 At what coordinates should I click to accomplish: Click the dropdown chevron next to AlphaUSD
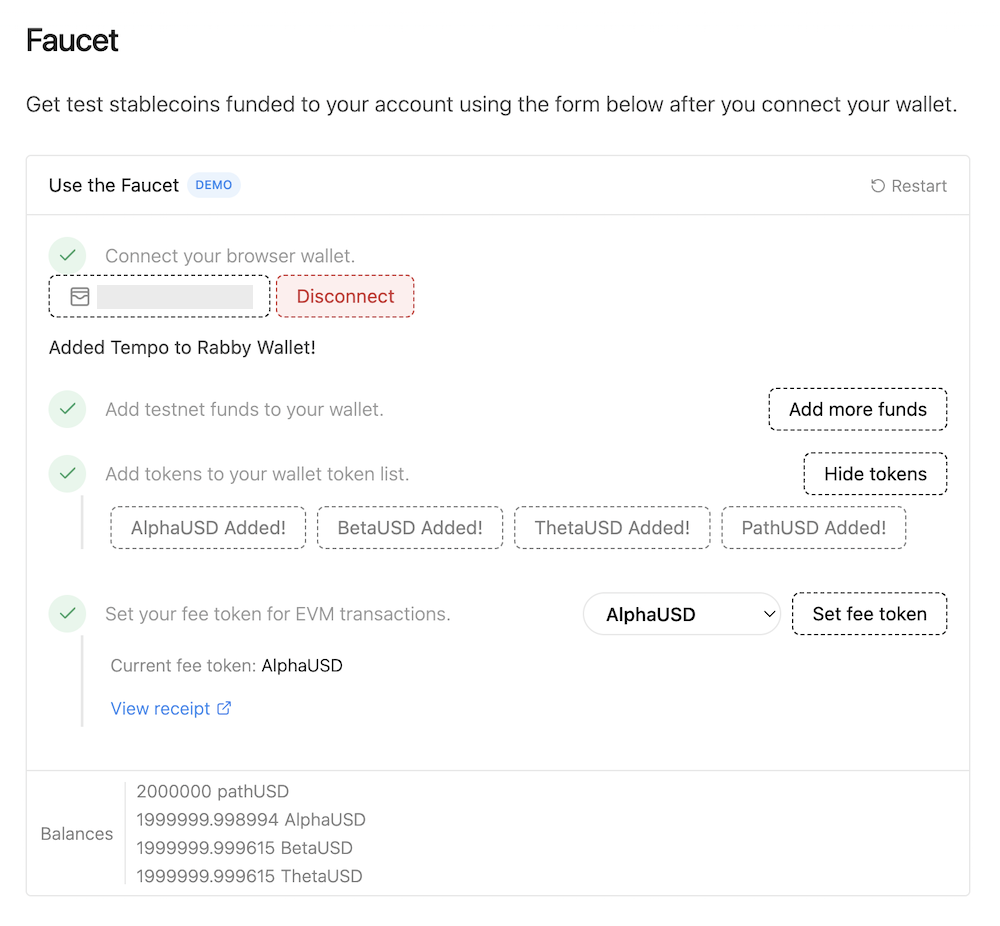[769, 613]
